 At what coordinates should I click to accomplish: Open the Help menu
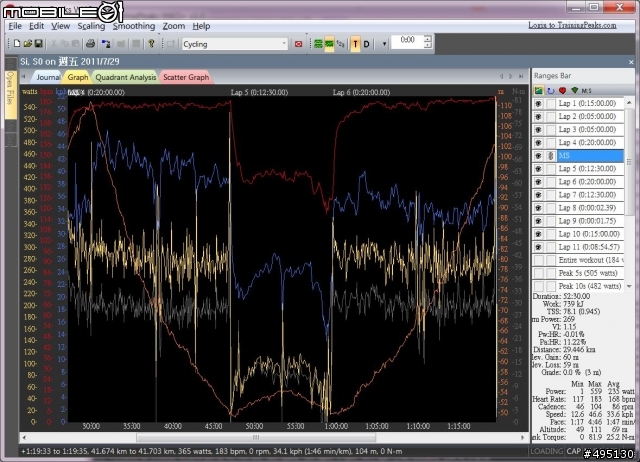tap(201, 26)
